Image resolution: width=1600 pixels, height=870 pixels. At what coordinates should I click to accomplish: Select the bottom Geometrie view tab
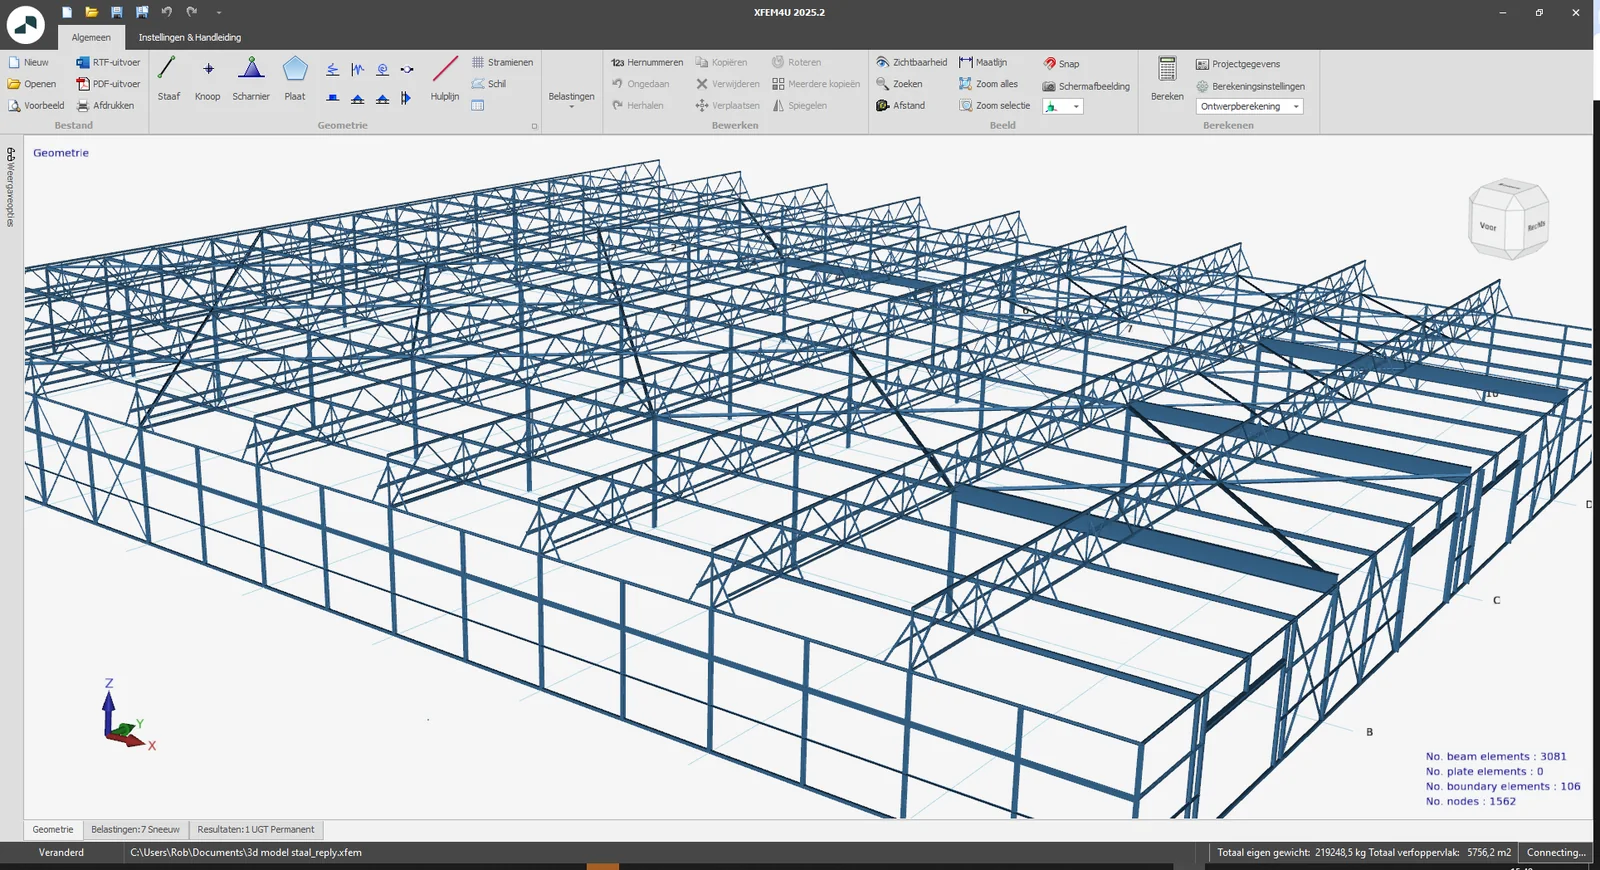click(x=53, y=829)
